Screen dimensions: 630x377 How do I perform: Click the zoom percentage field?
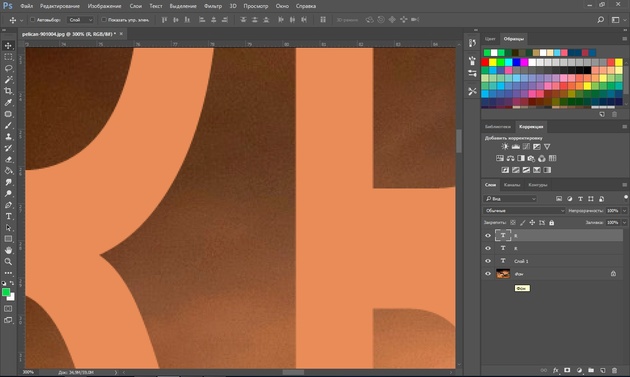(29, 372)
